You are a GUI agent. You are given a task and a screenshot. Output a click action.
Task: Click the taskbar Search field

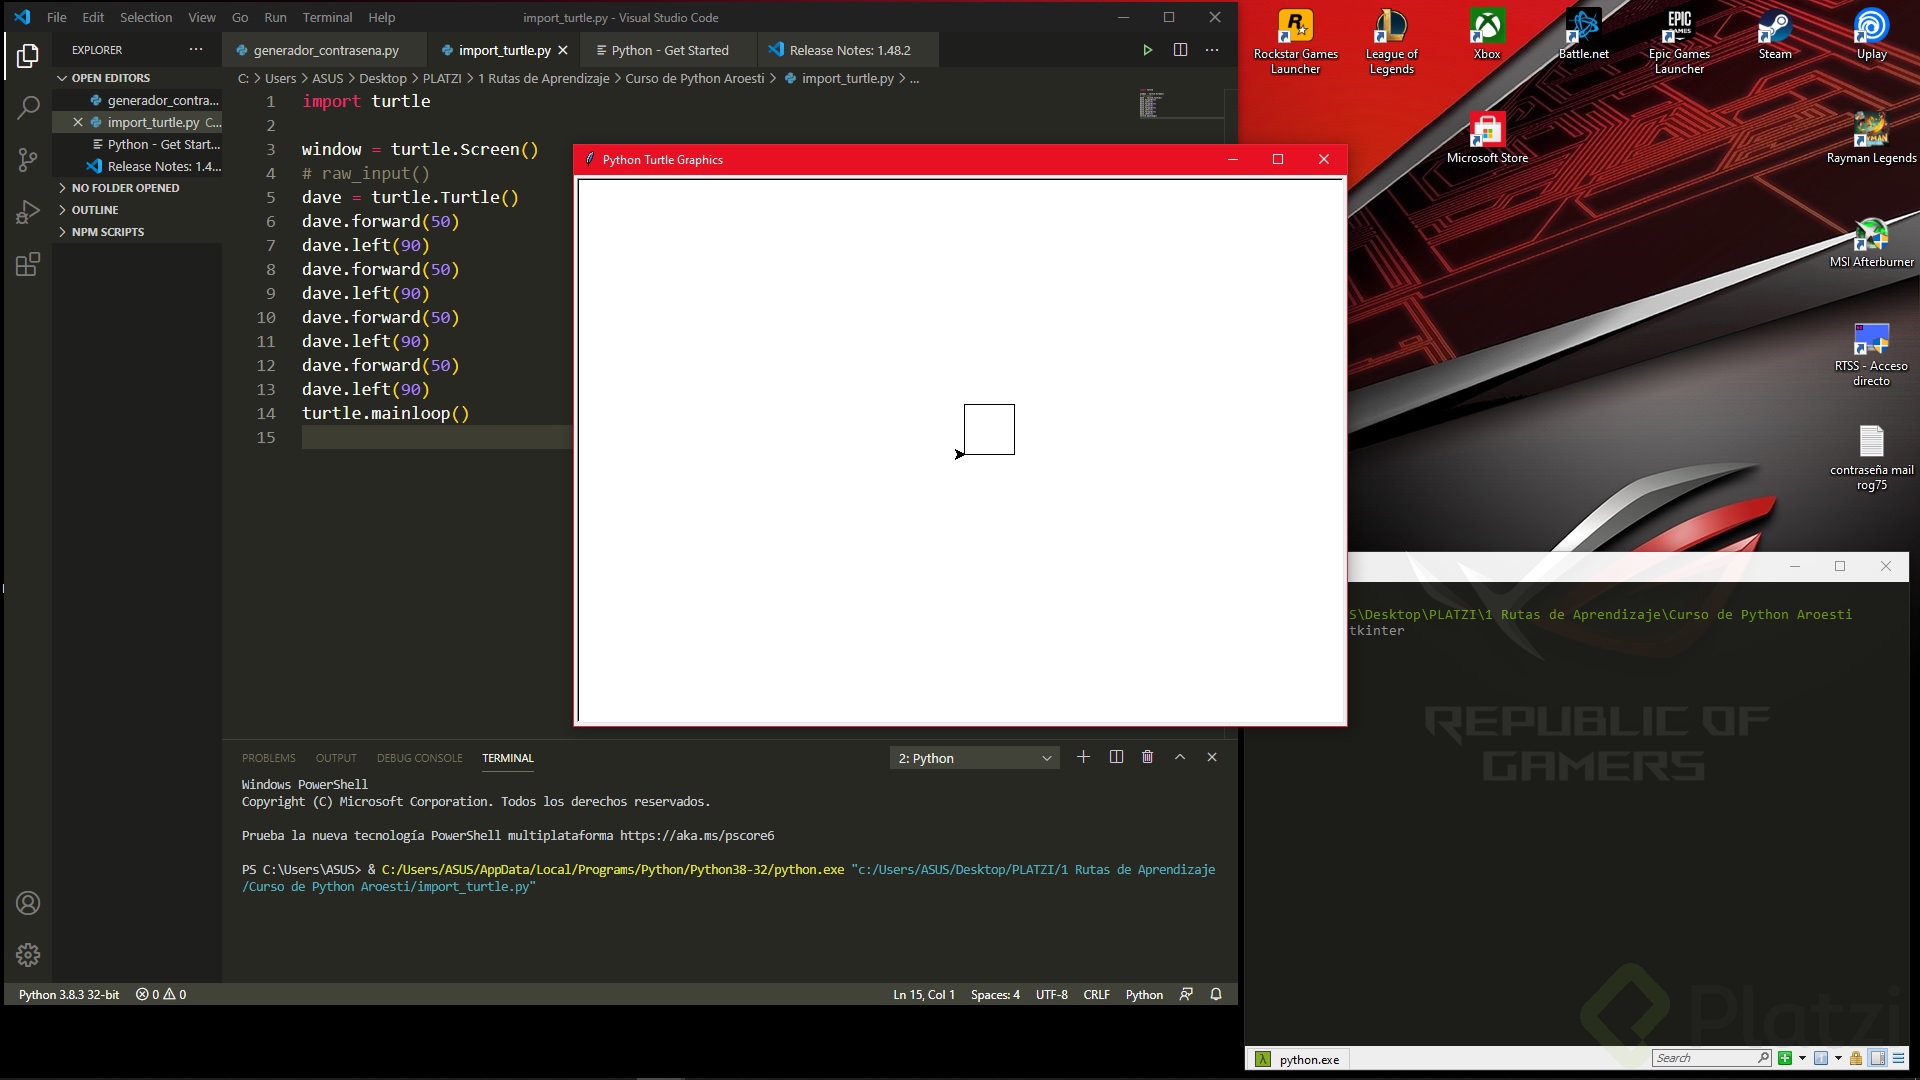[x=1710, y=1058]
